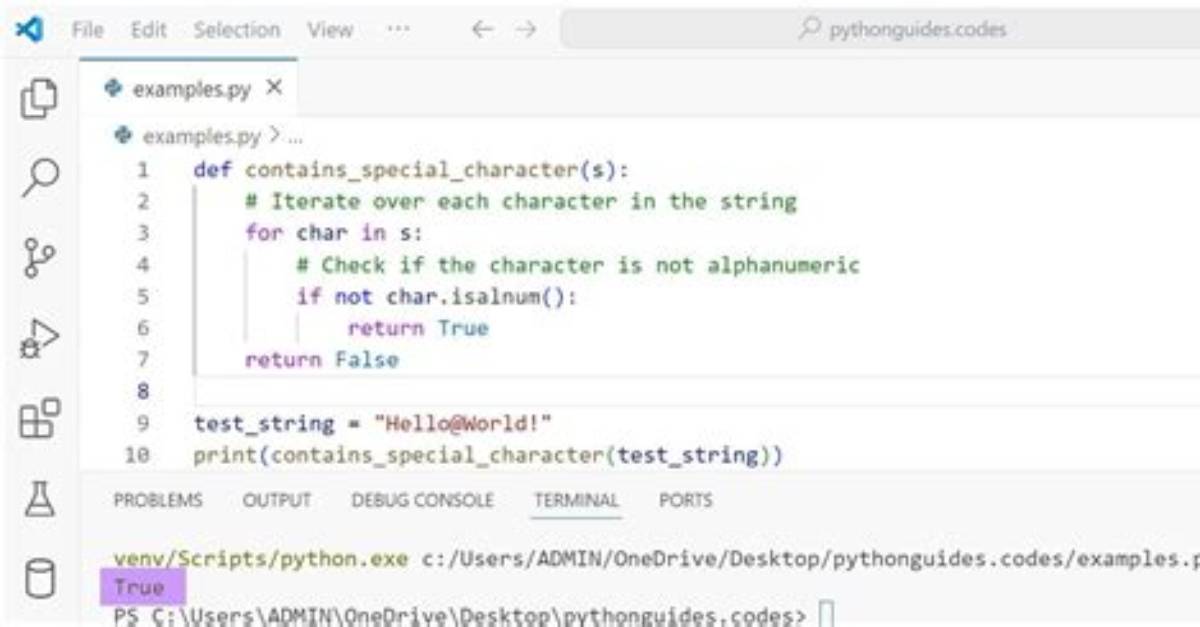
Task: Click the pythonguides.codes search box
Action: coord(880,30)
